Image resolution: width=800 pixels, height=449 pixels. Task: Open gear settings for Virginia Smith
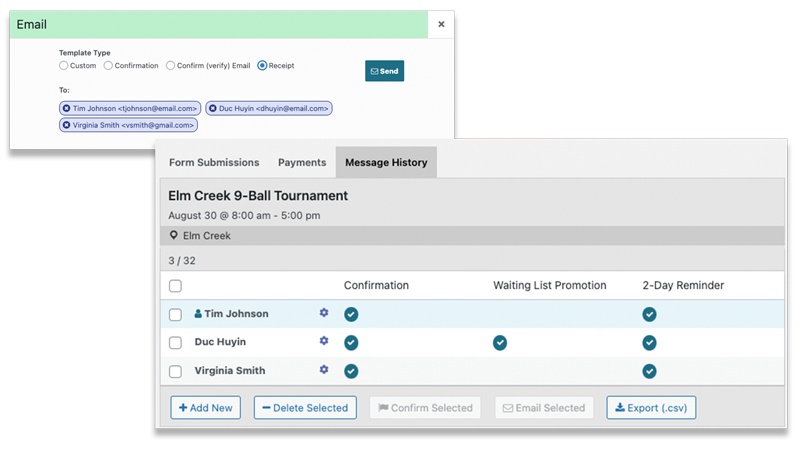[323, 370]
